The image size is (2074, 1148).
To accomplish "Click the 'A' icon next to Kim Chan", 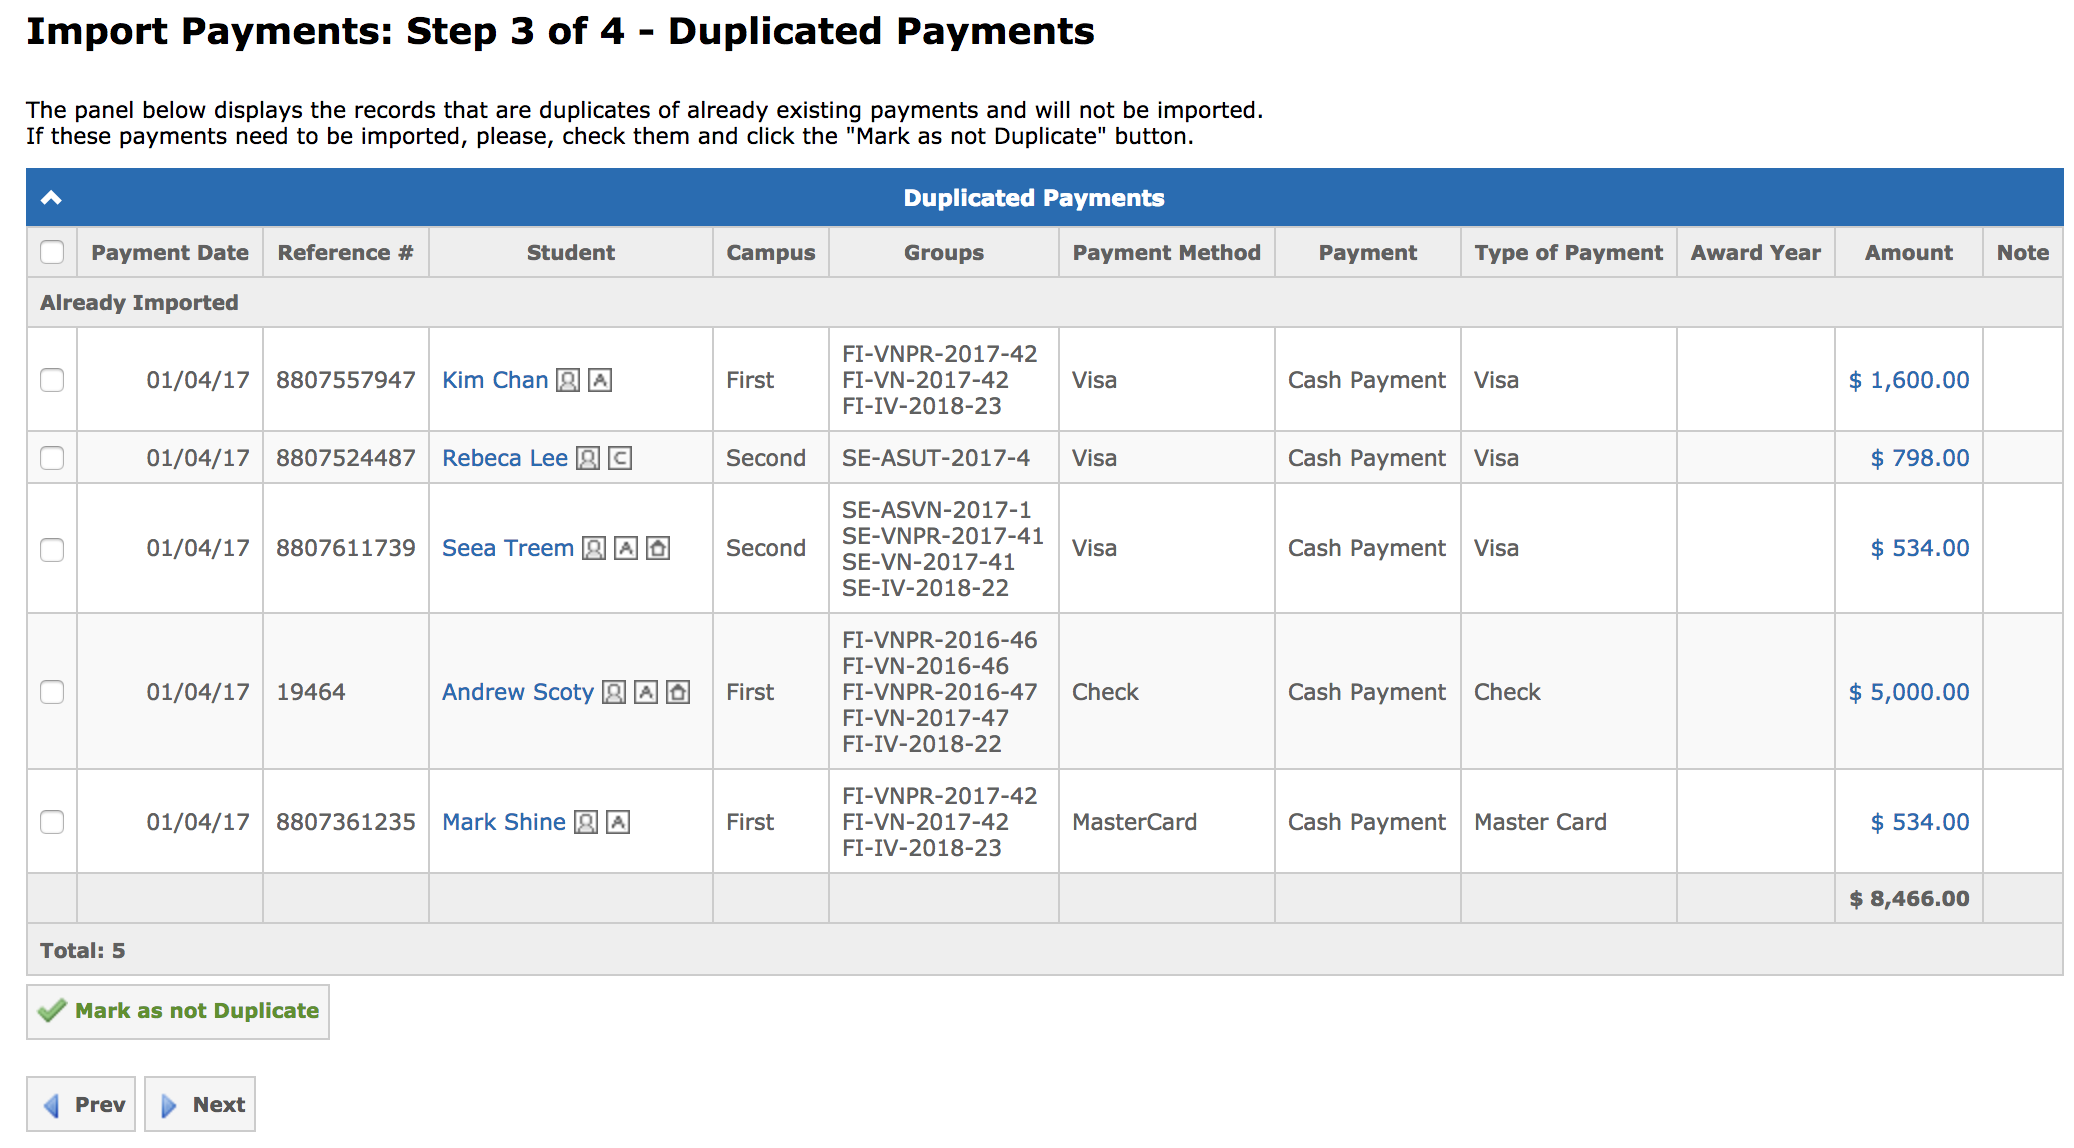I will tap(600, 380).
